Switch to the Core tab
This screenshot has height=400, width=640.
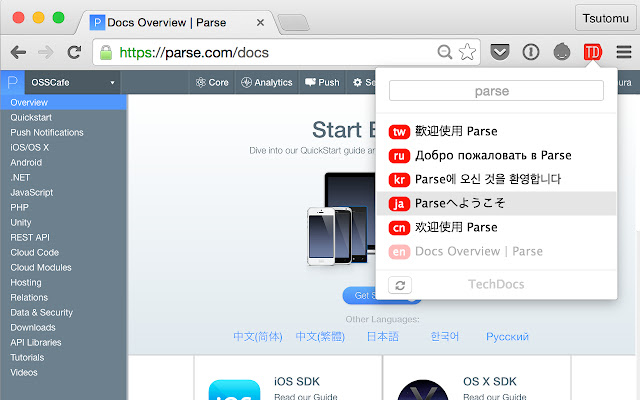coord(212,82)
